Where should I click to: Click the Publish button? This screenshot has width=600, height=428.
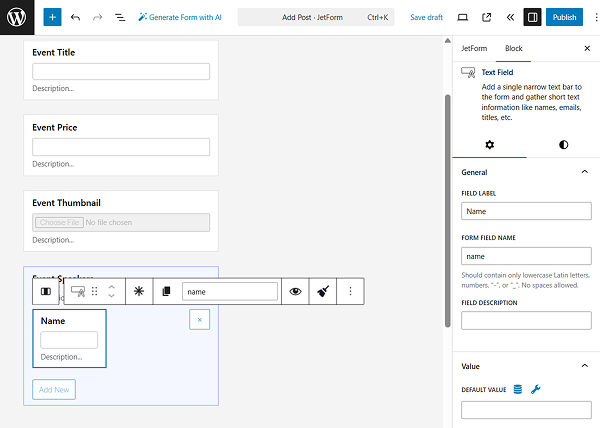pyautogui.click(x=564, y=17)
